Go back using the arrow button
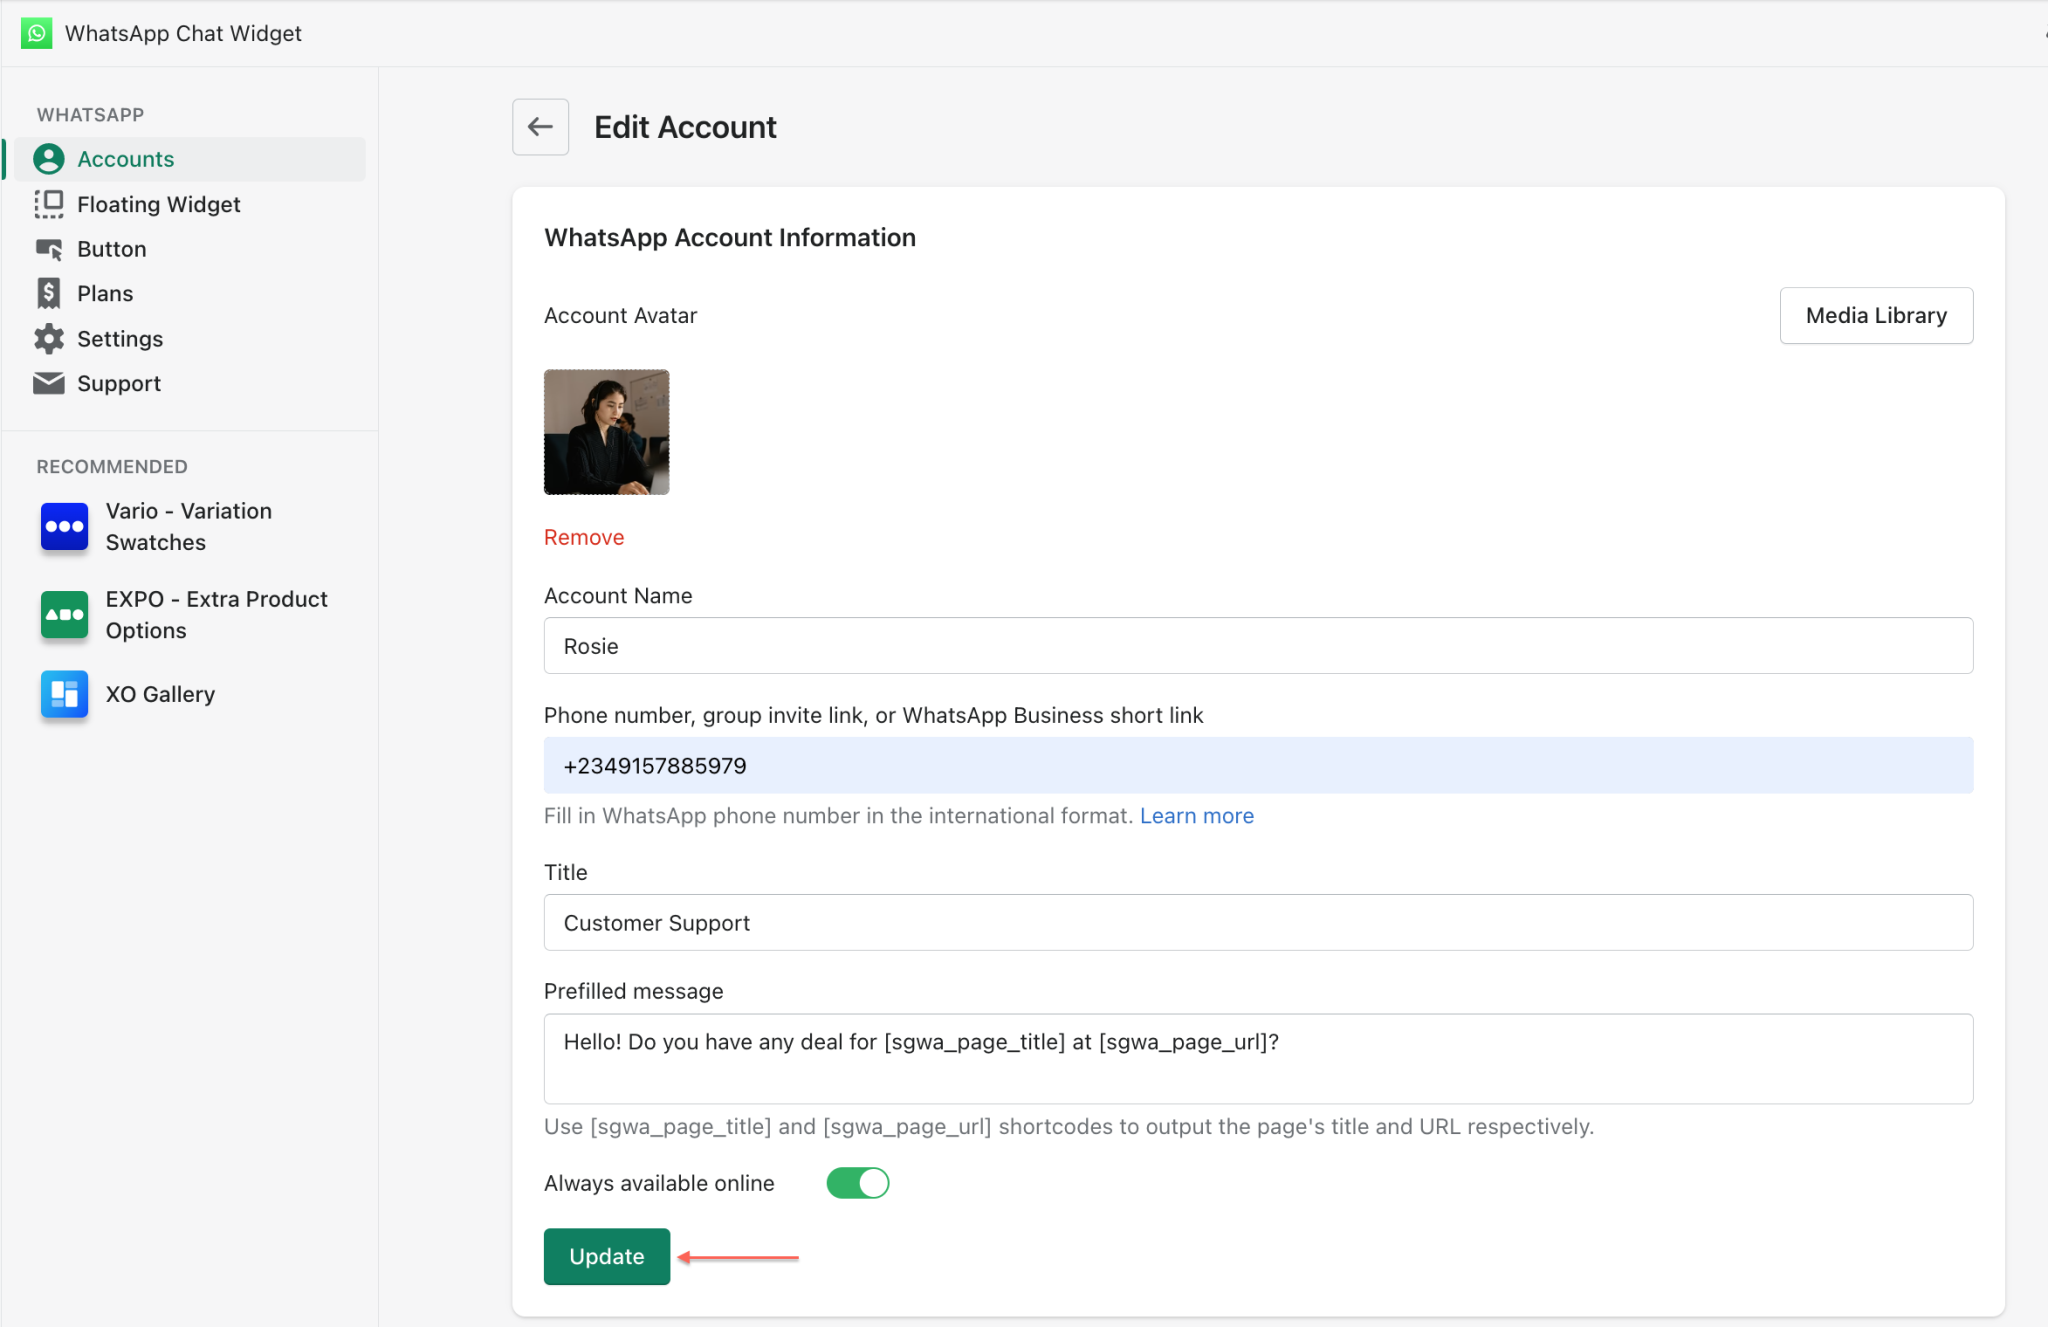The height and width of the screenshot is (1327, 2048). (x=540, y=127)
